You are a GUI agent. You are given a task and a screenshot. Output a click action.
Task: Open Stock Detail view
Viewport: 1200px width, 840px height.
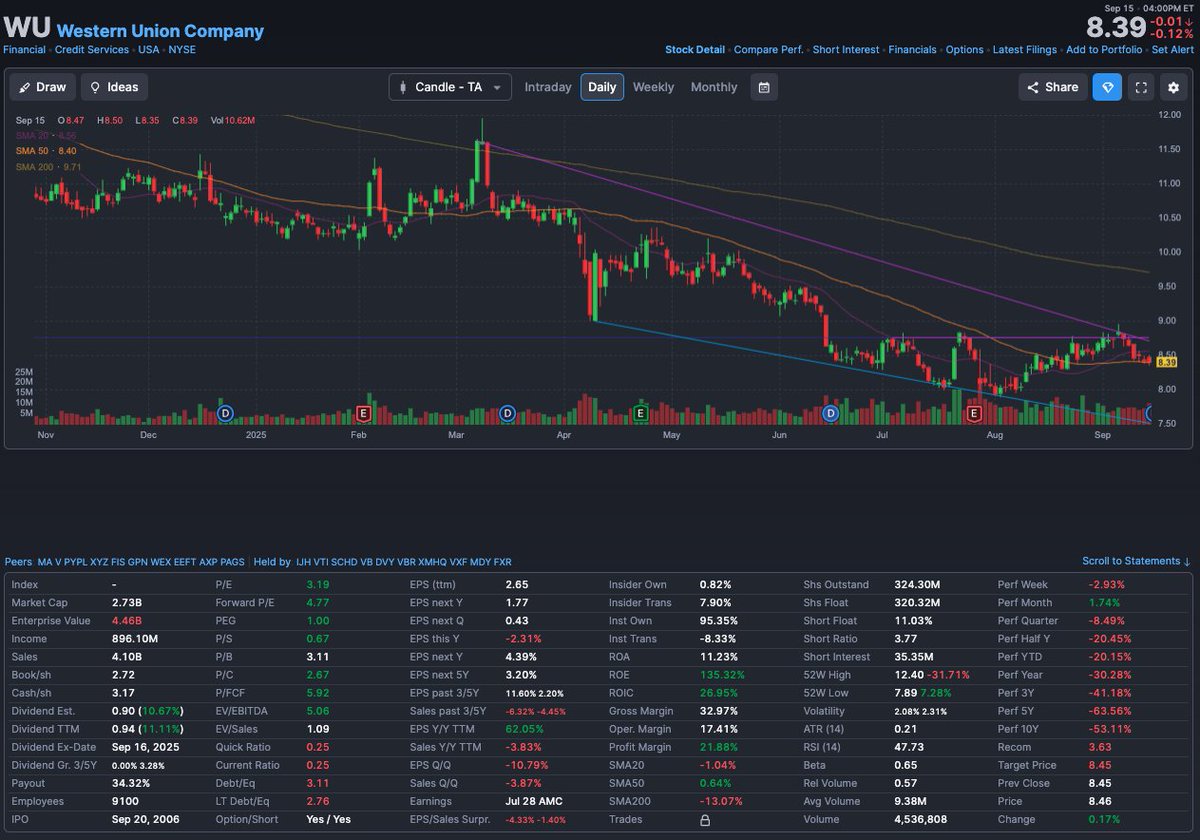(695, 50)
